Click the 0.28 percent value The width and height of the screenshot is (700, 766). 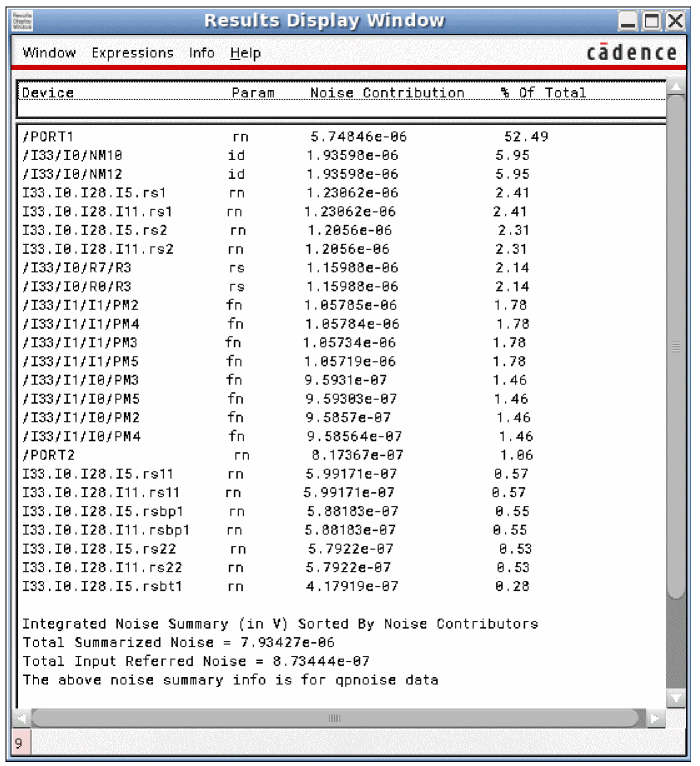tap(512, 586)
